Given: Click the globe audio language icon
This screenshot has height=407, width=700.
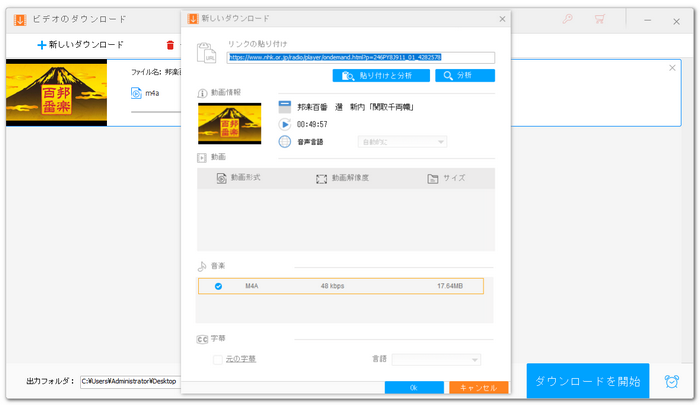Looking at the screenshot, I should pos(284,141).
